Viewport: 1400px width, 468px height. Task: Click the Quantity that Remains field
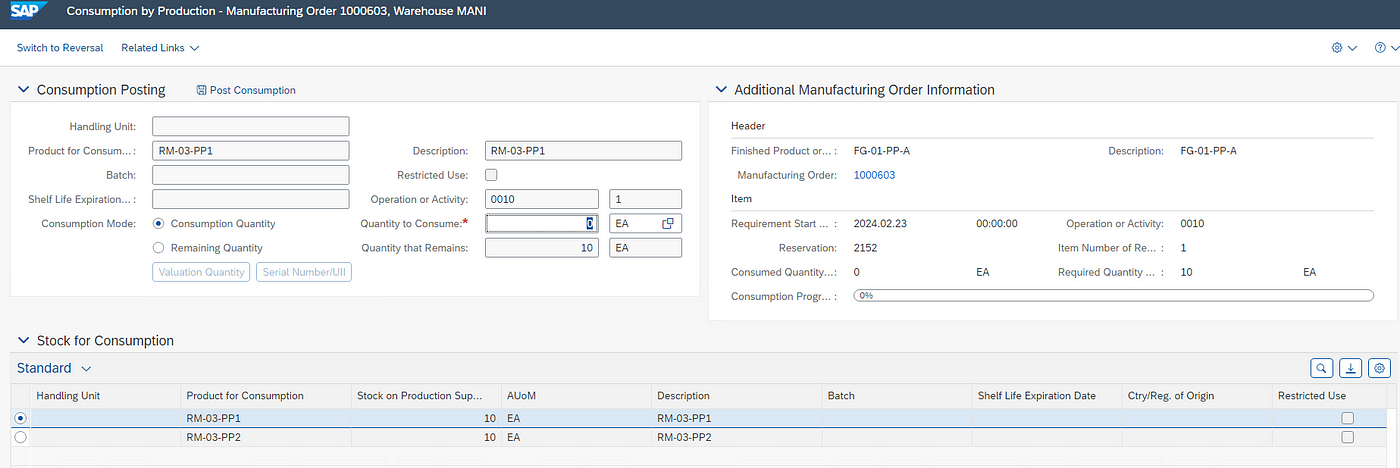pyautogui.click(x=542, y=248)
